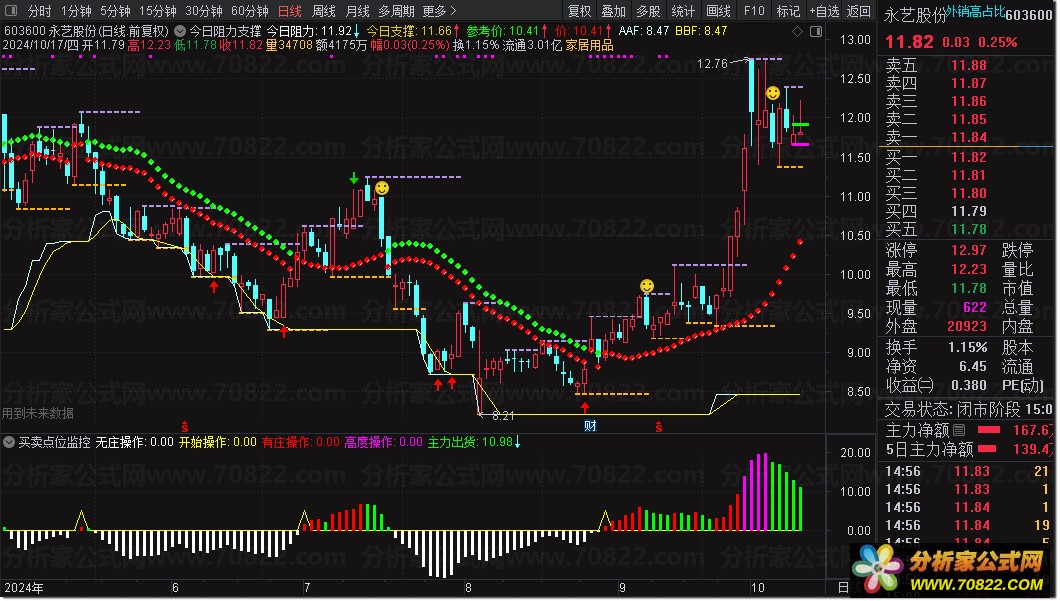Open the 主力净额 detail list icon
The image size is (1060, 601).
click(x=959, y=429)
